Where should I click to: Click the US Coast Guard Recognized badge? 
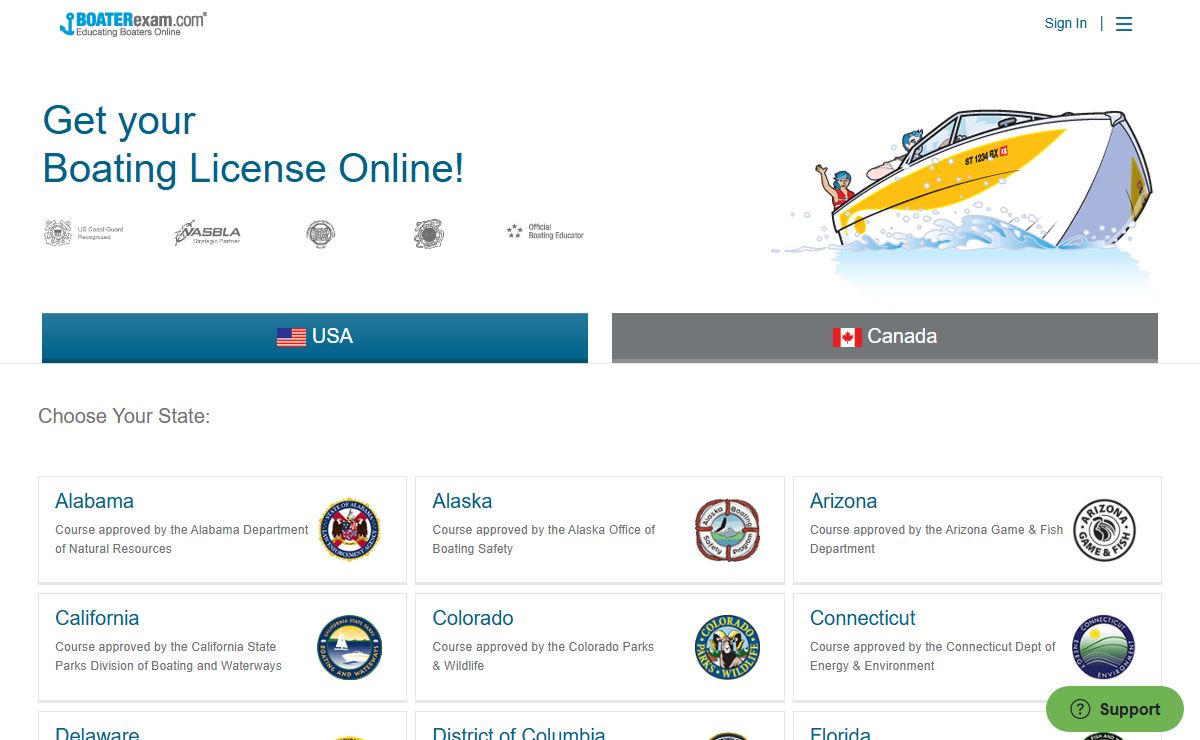(x=84, y=233)
